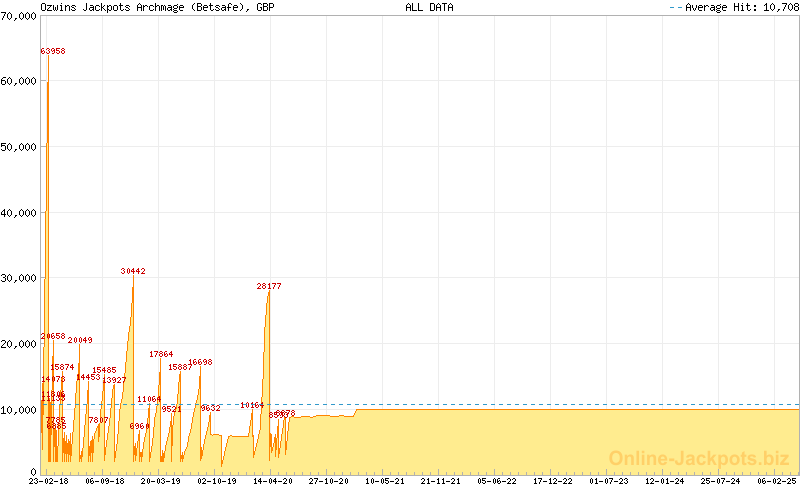Select the 9632 data point label
This screenshot has width=800, height=490.
pyautogui.click(x=210, y=408)
